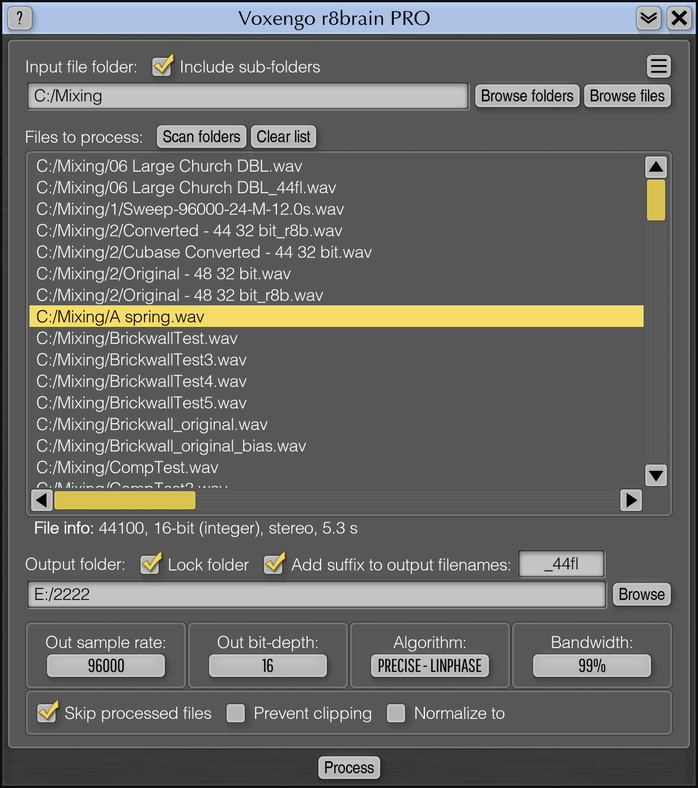The image size is (698, 788).
Task: Select C:/Mixing/2/Original - 48 32 bit.wav
Action: [x=336, y=274]
